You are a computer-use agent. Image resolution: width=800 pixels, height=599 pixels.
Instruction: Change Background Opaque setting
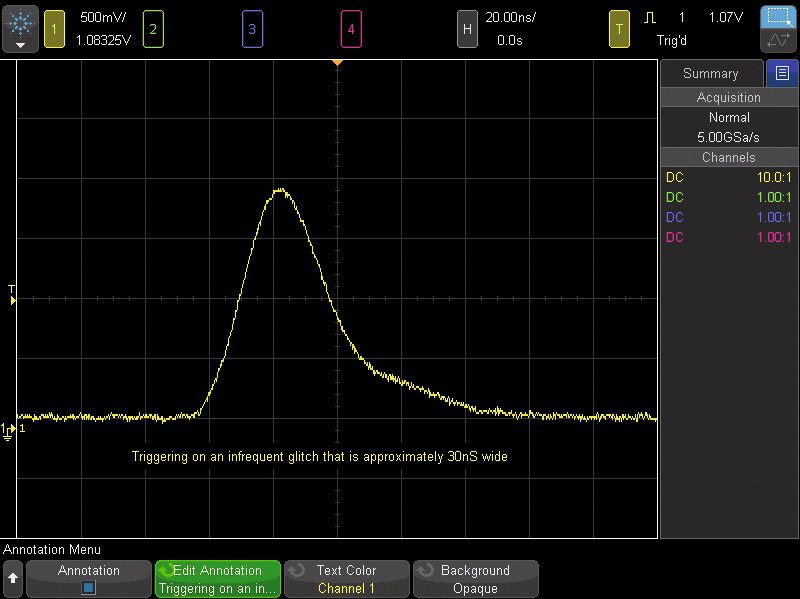tap(475, 579)
